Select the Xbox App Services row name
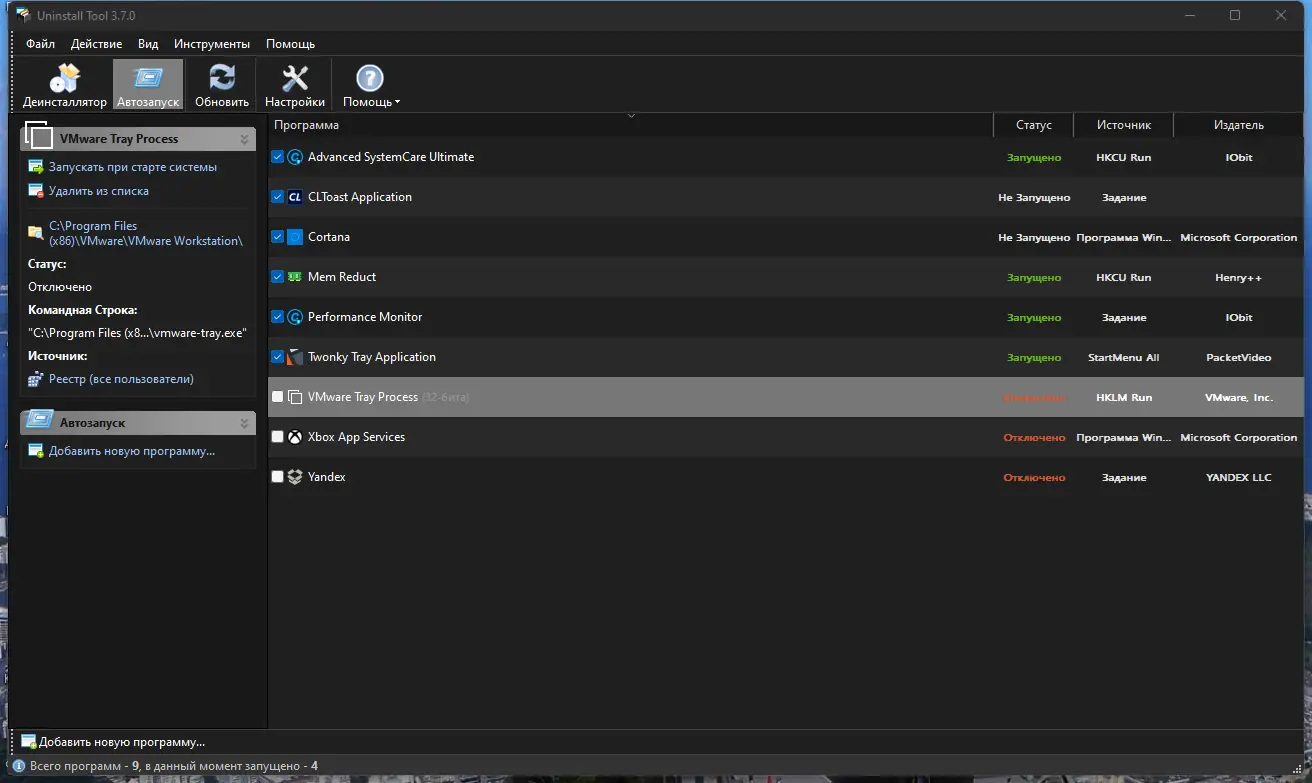Image resolution: width=1312 pixels, height=783 pixels. tap(356, 437)
